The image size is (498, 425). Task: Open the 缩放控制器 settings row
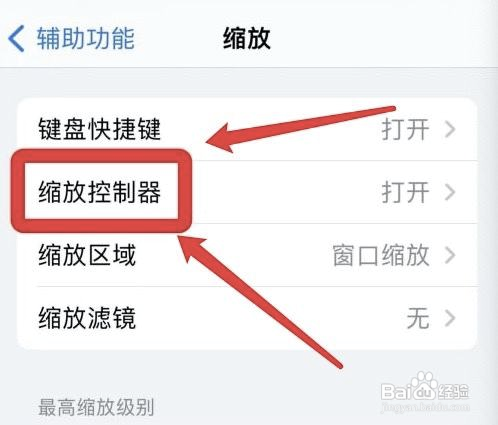pyautogui.click(x=247, y=192)
